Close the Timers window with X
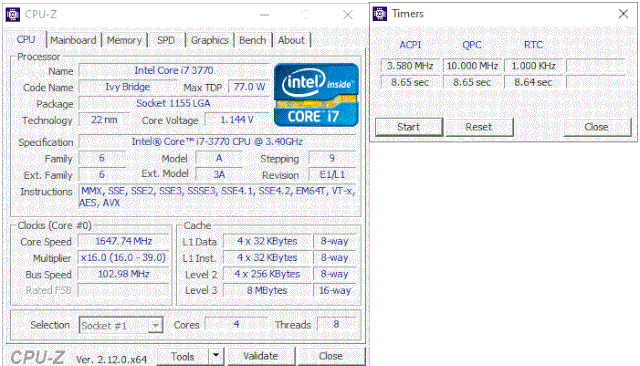 click(x=623, y=14)
